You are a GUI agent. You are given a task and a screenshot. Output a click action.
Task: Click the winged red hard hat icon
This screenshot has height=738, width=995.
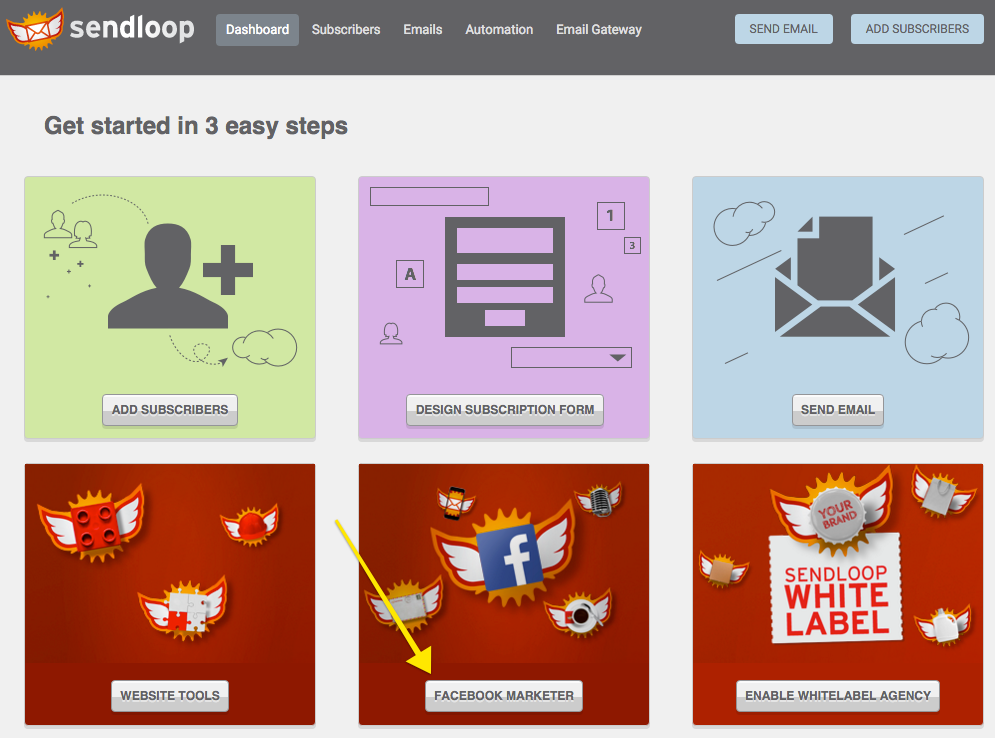click(x=249, y=524)
